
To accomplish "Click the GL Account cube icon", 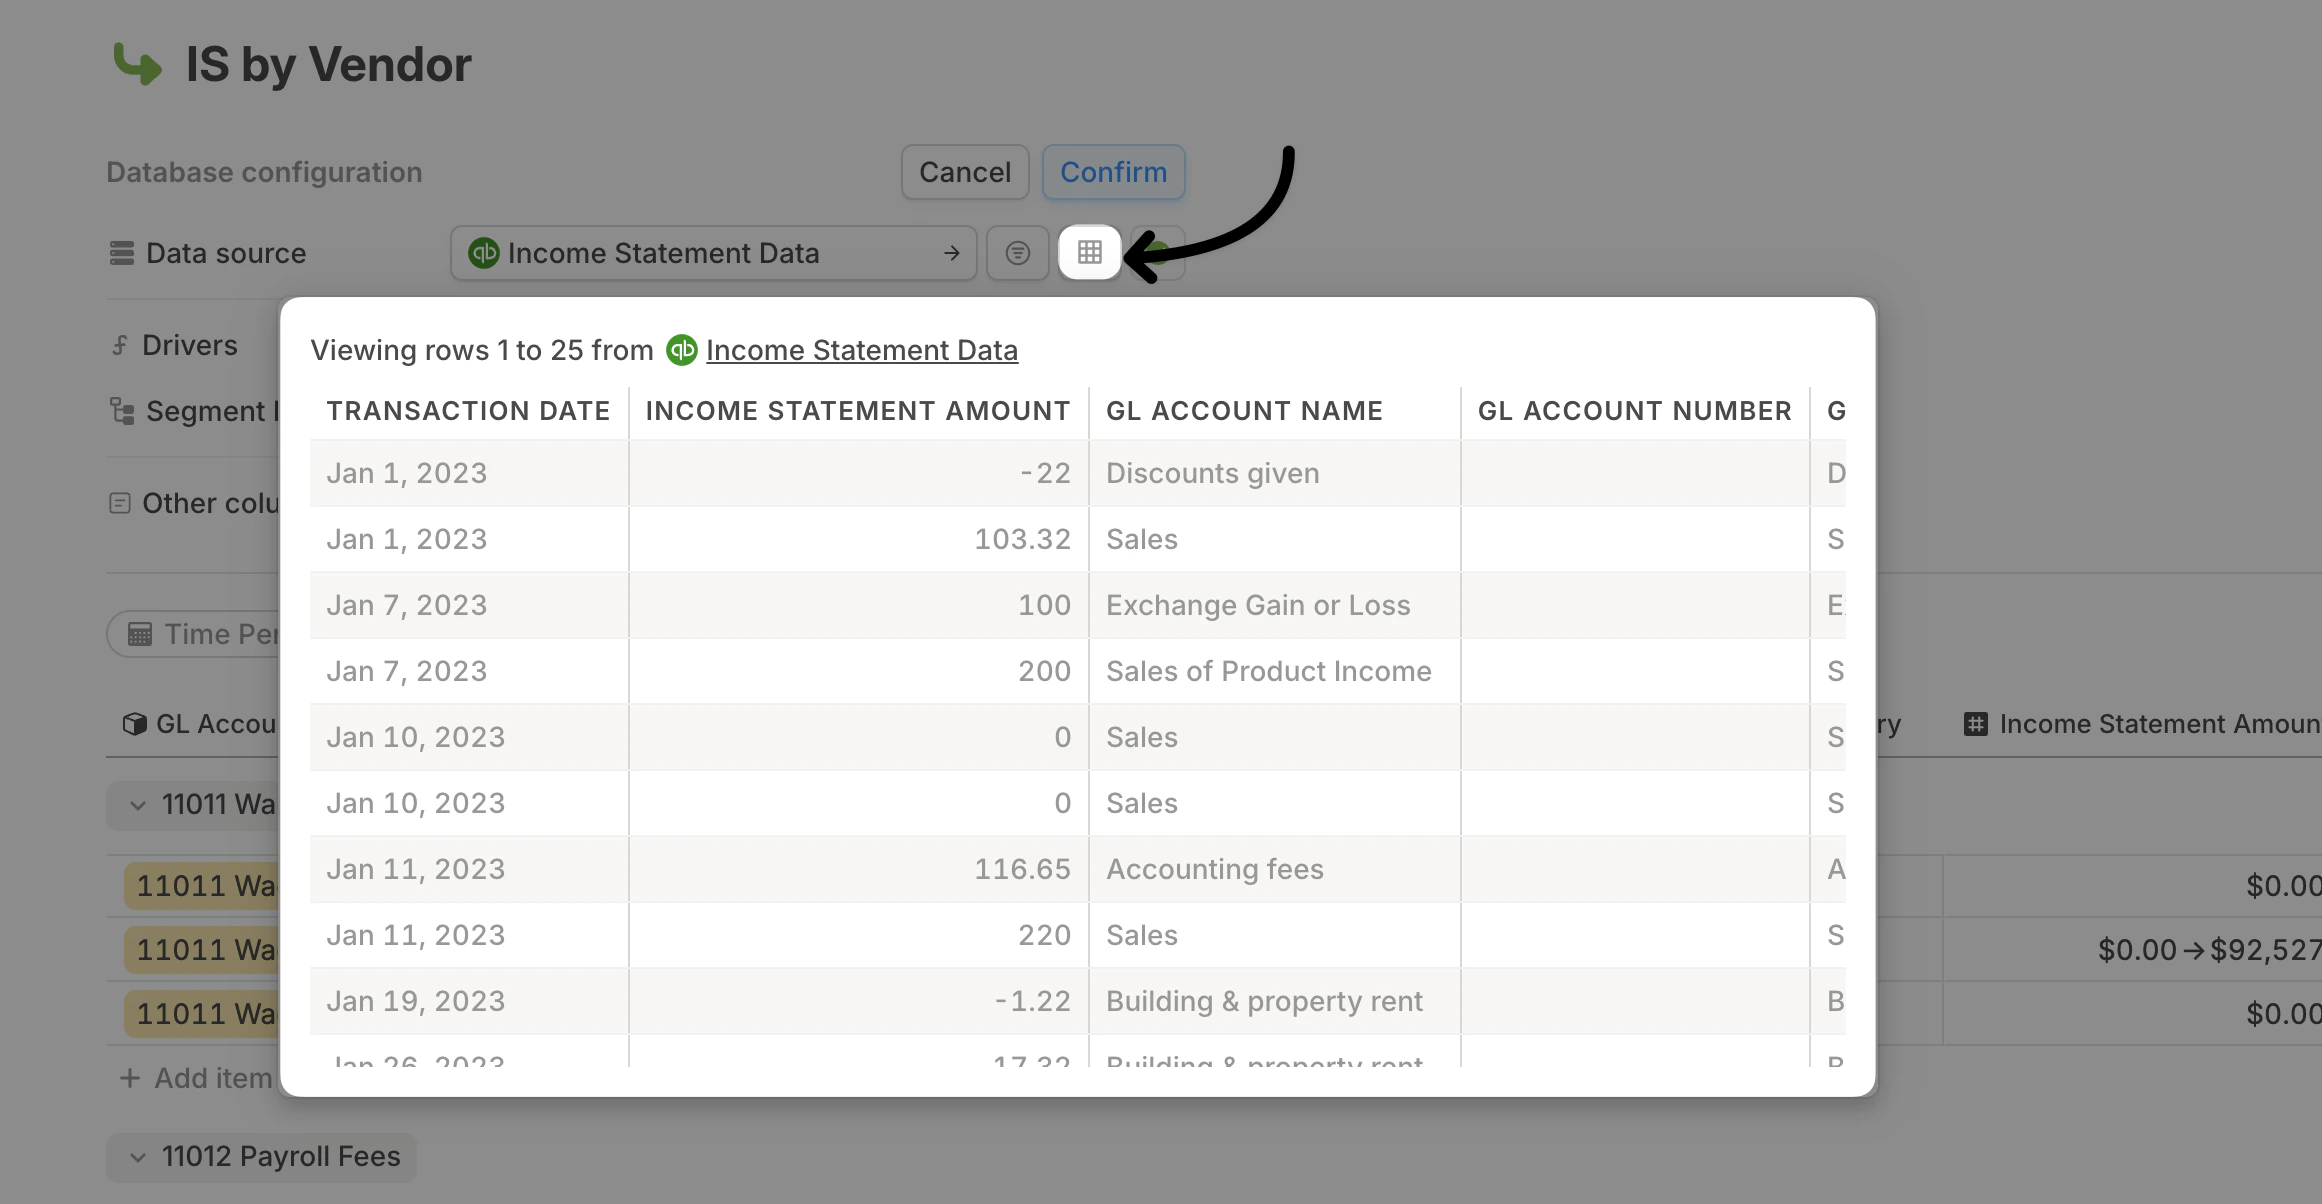I will pos(134,724).
